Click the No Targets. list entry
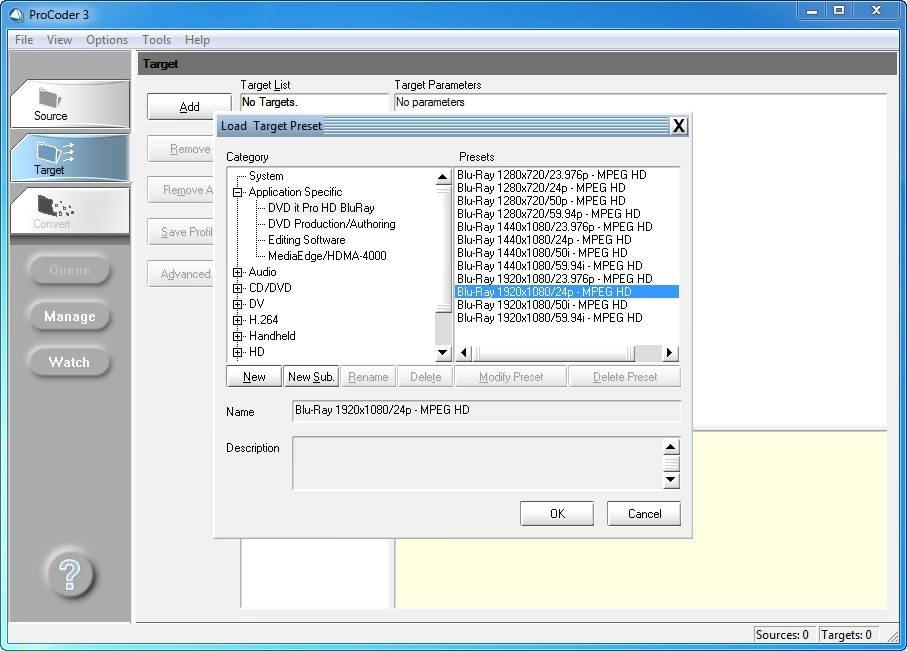This screenshot has width=907, height=651. 270,102
